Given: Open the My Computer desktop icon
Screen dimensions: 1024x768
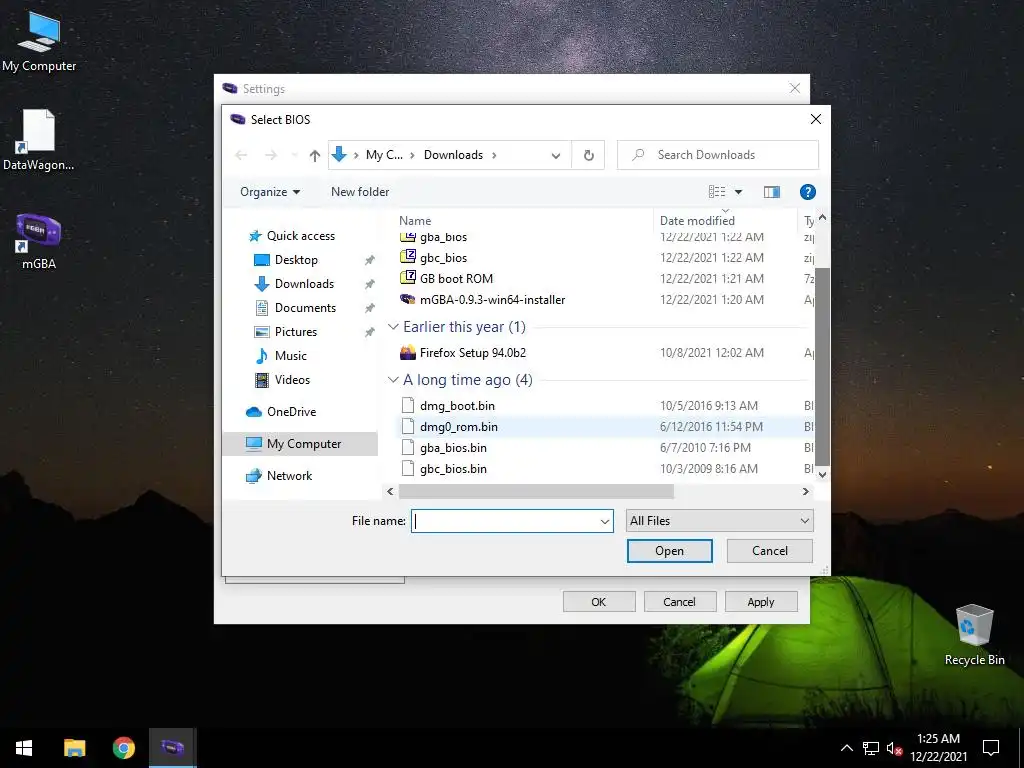Looking at the screenshot, I should (39, 41).
